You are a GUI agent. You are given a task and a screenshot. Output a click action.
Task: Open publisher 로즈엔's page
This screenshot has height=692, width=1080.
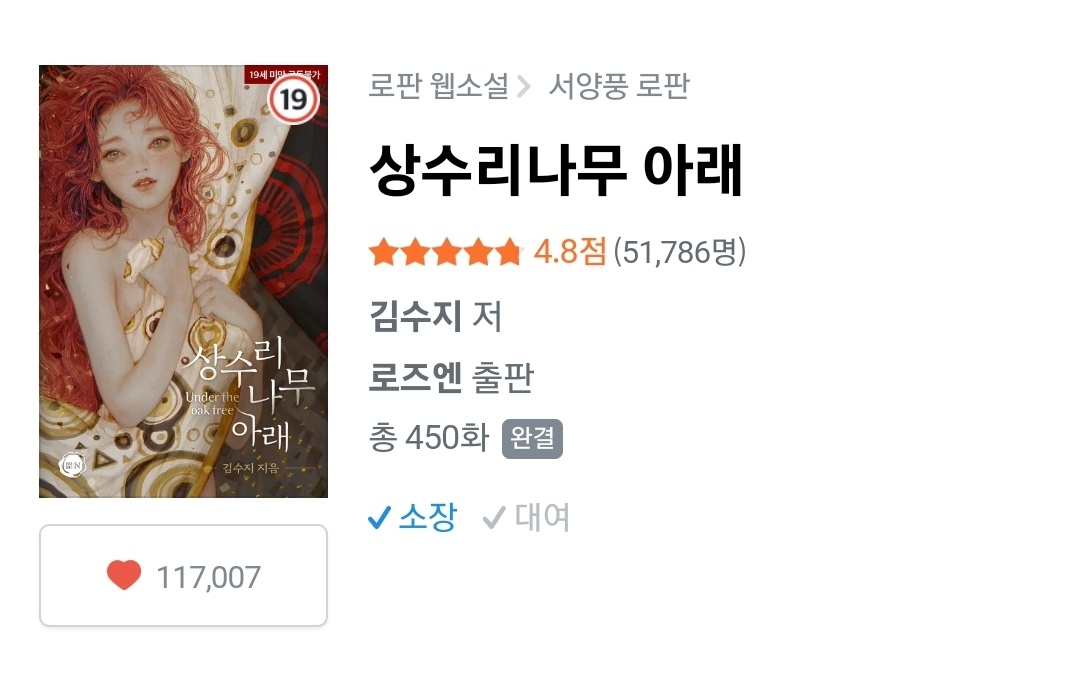click(x=415, y=377)
